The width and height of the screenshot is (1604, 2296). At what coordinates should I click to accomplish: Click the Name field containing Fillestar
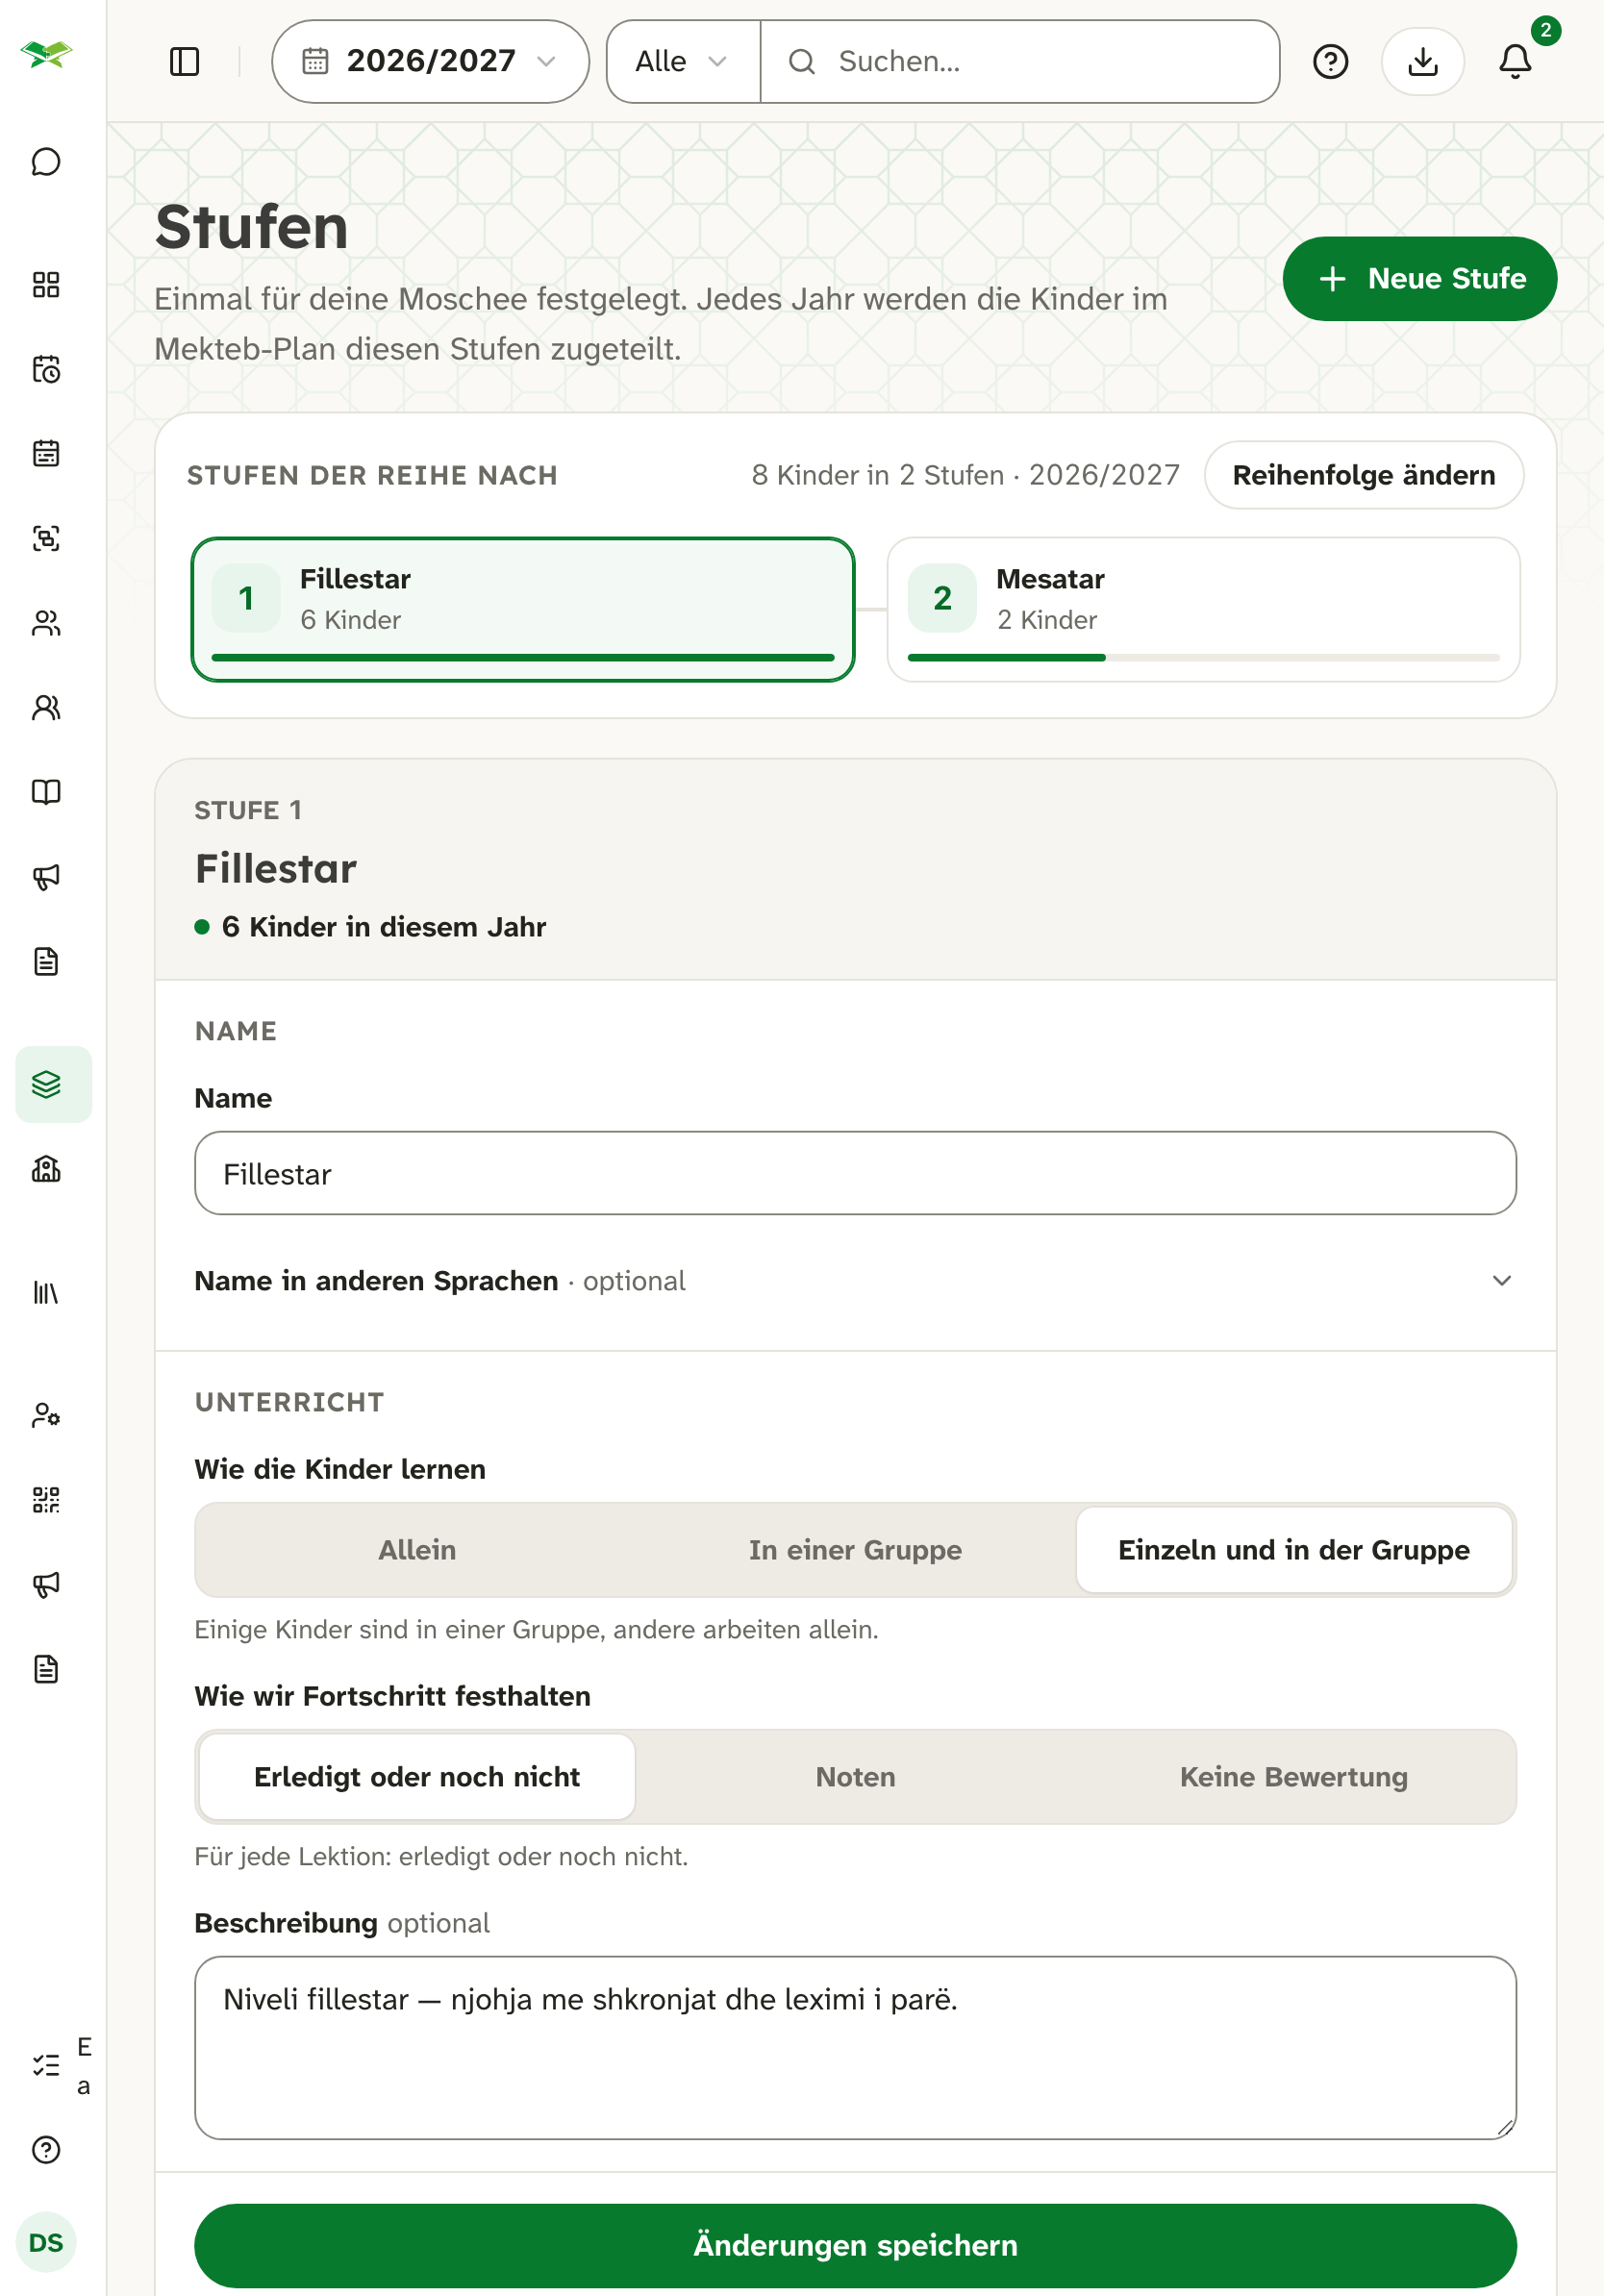[x=855, y=1173]
